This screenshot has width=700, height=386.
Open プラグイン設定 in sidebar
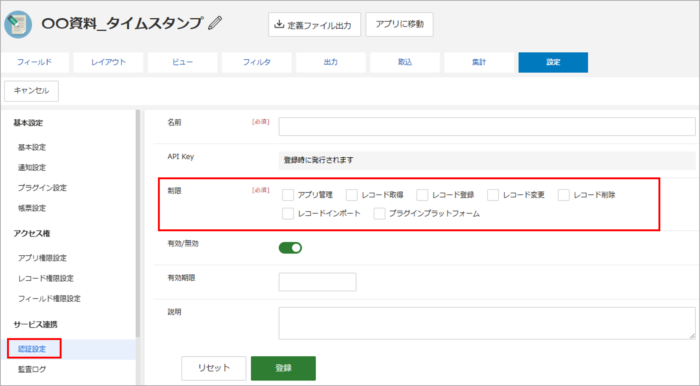pyautogui.click(x=42, y=188)
